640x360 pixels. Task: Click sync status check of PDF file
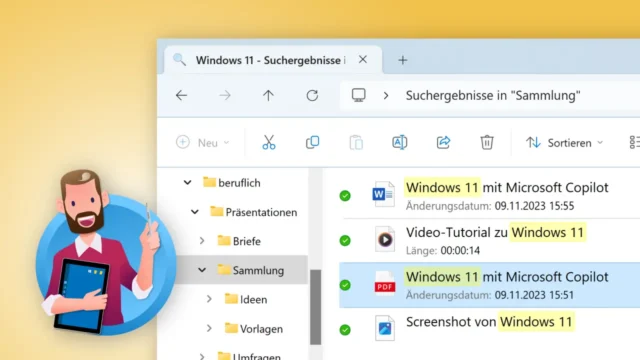(x=345, y=285)
